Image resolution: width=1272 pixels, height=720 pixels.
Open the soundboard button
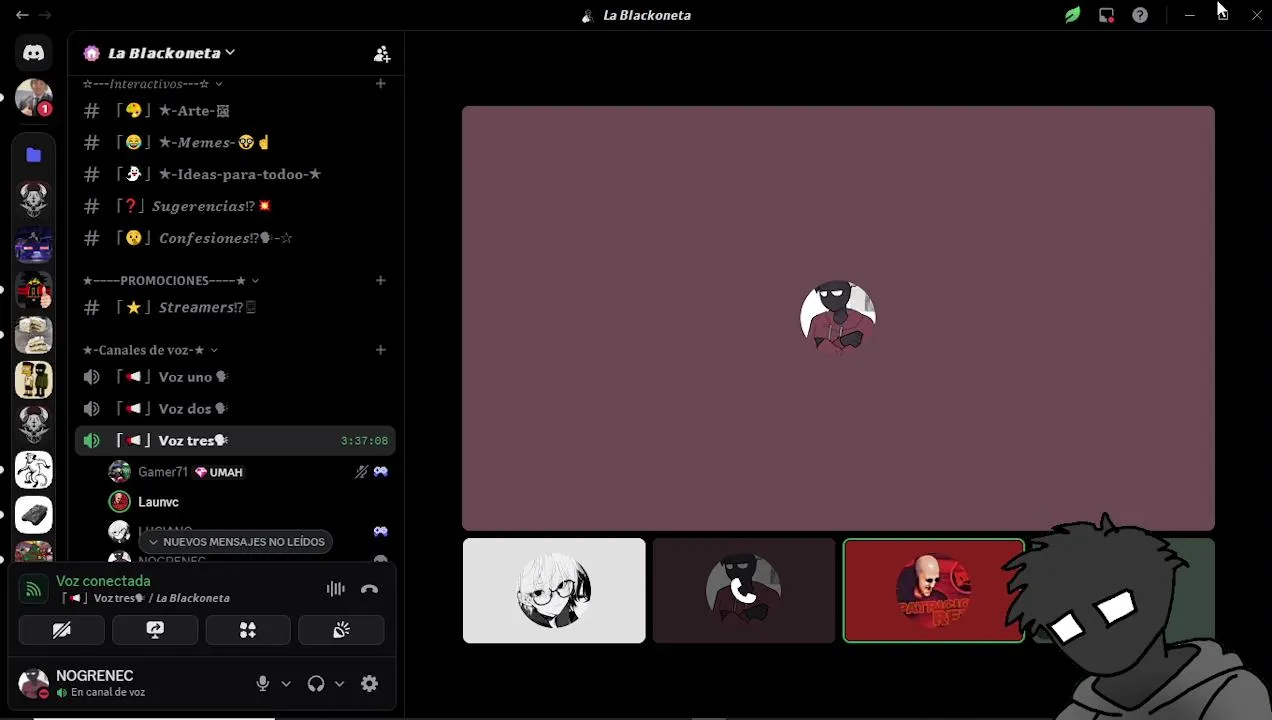pos(341,630)
